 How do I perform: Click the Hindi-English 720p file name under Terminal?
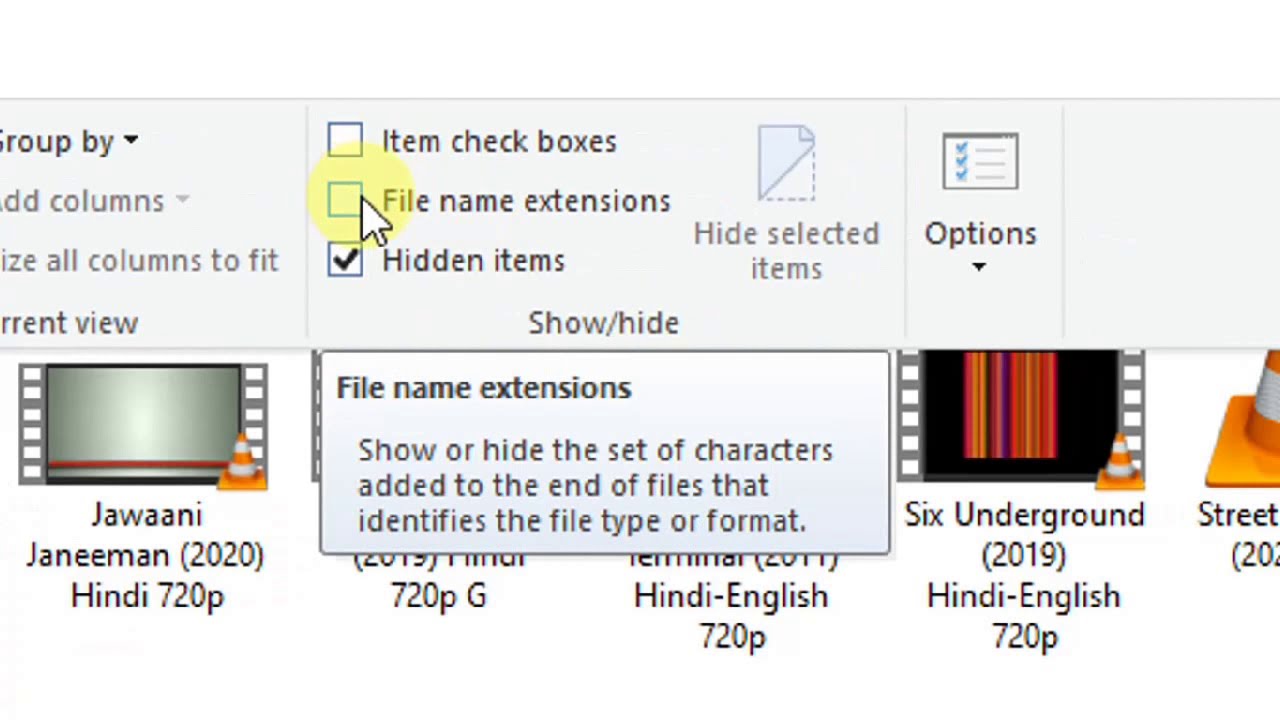coord(731,616)
